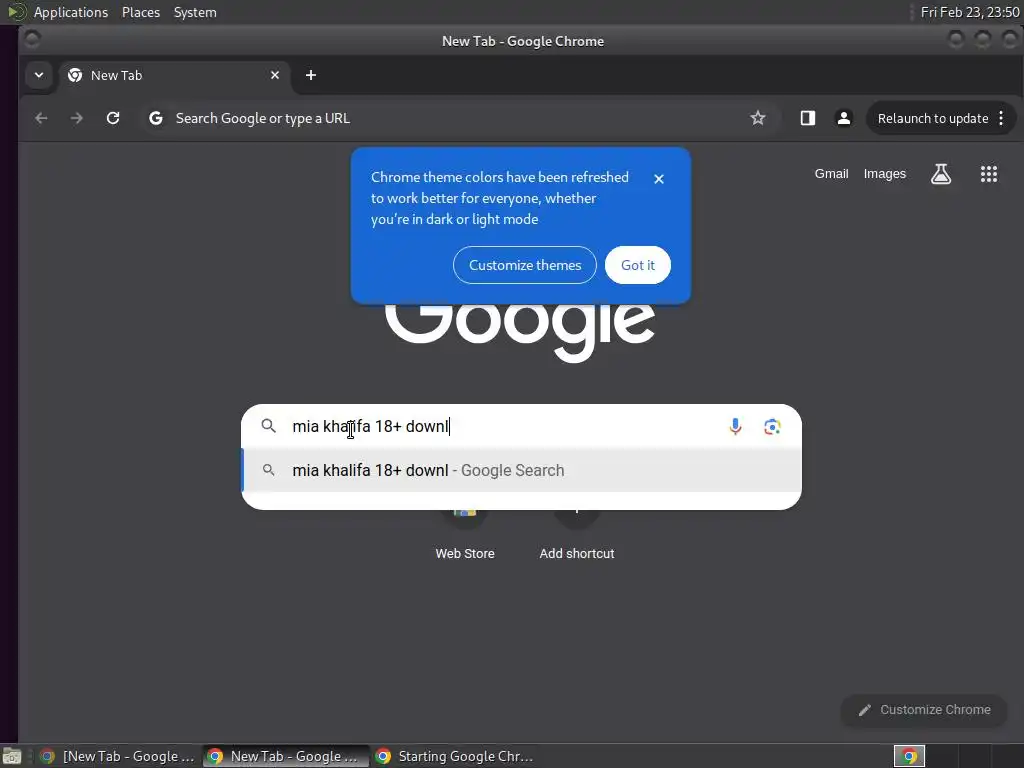
Task: Open Chrome's three-dot menu
Action: tap(1001, 118)
